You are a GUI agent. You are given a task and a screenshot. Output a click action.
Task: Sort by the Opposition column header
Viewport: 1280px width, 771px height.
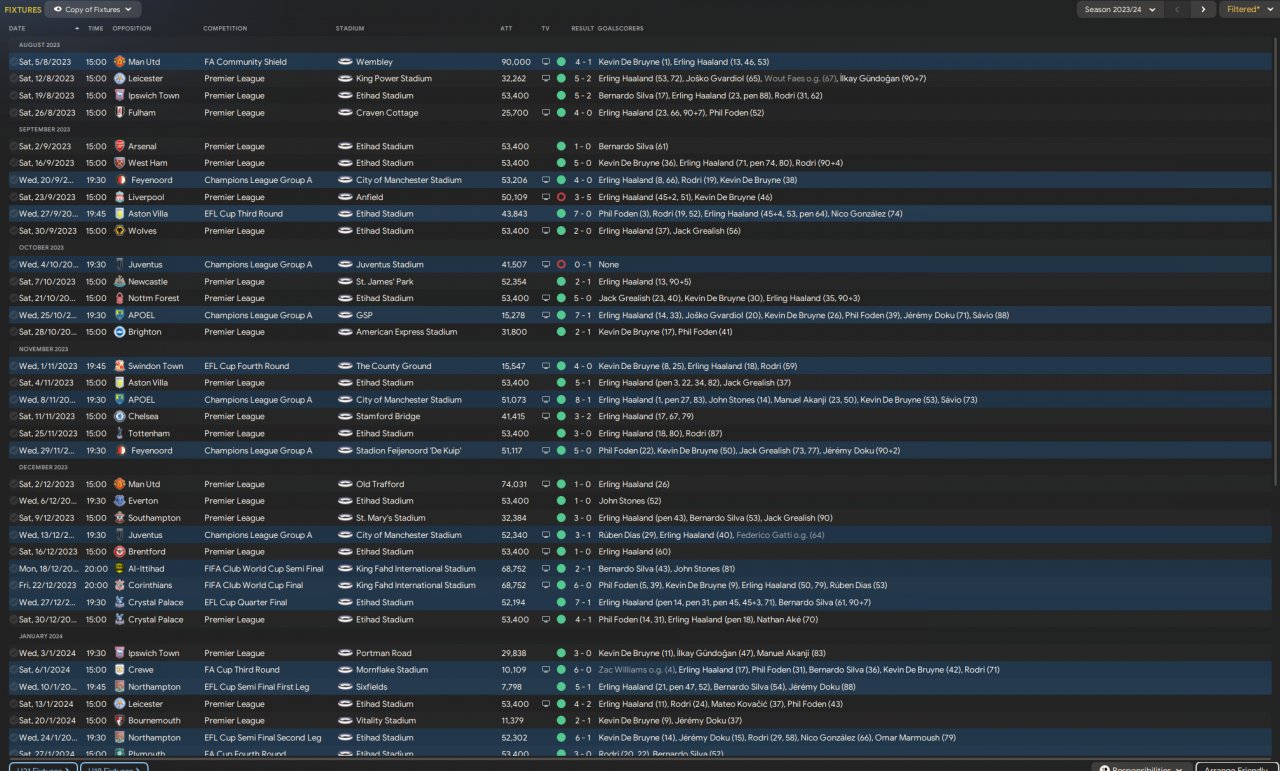tap(132, 28)
